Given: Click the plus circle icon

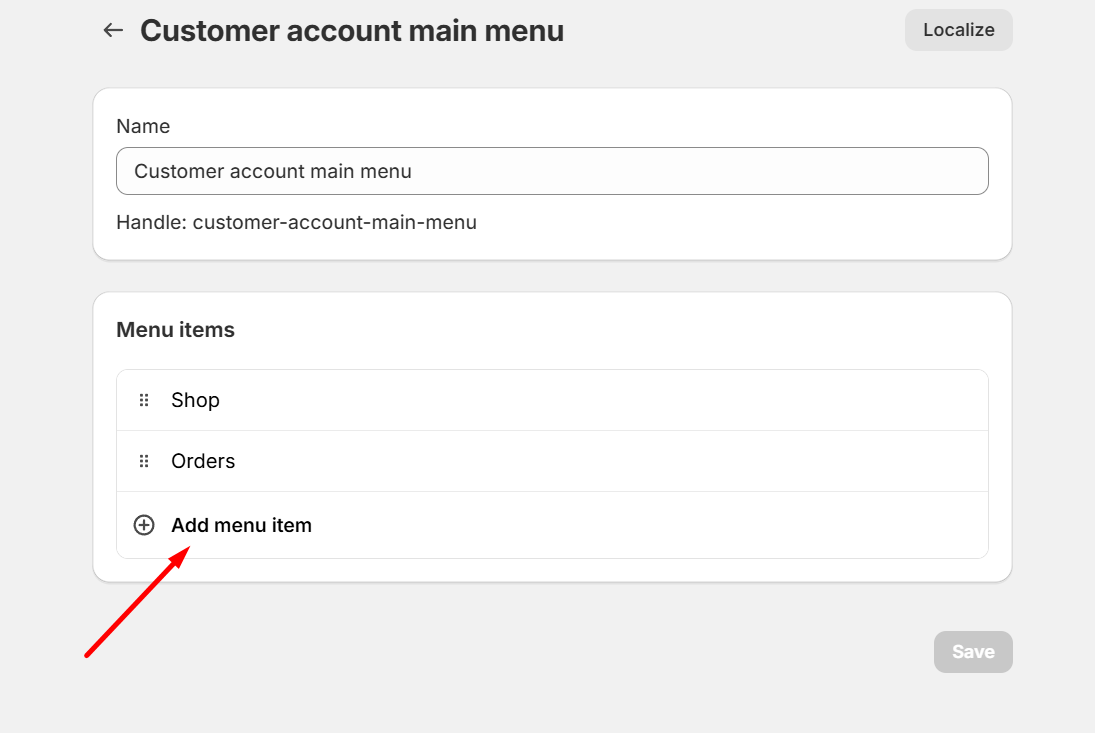Looking at the screenshot, I should coord(144,525).
